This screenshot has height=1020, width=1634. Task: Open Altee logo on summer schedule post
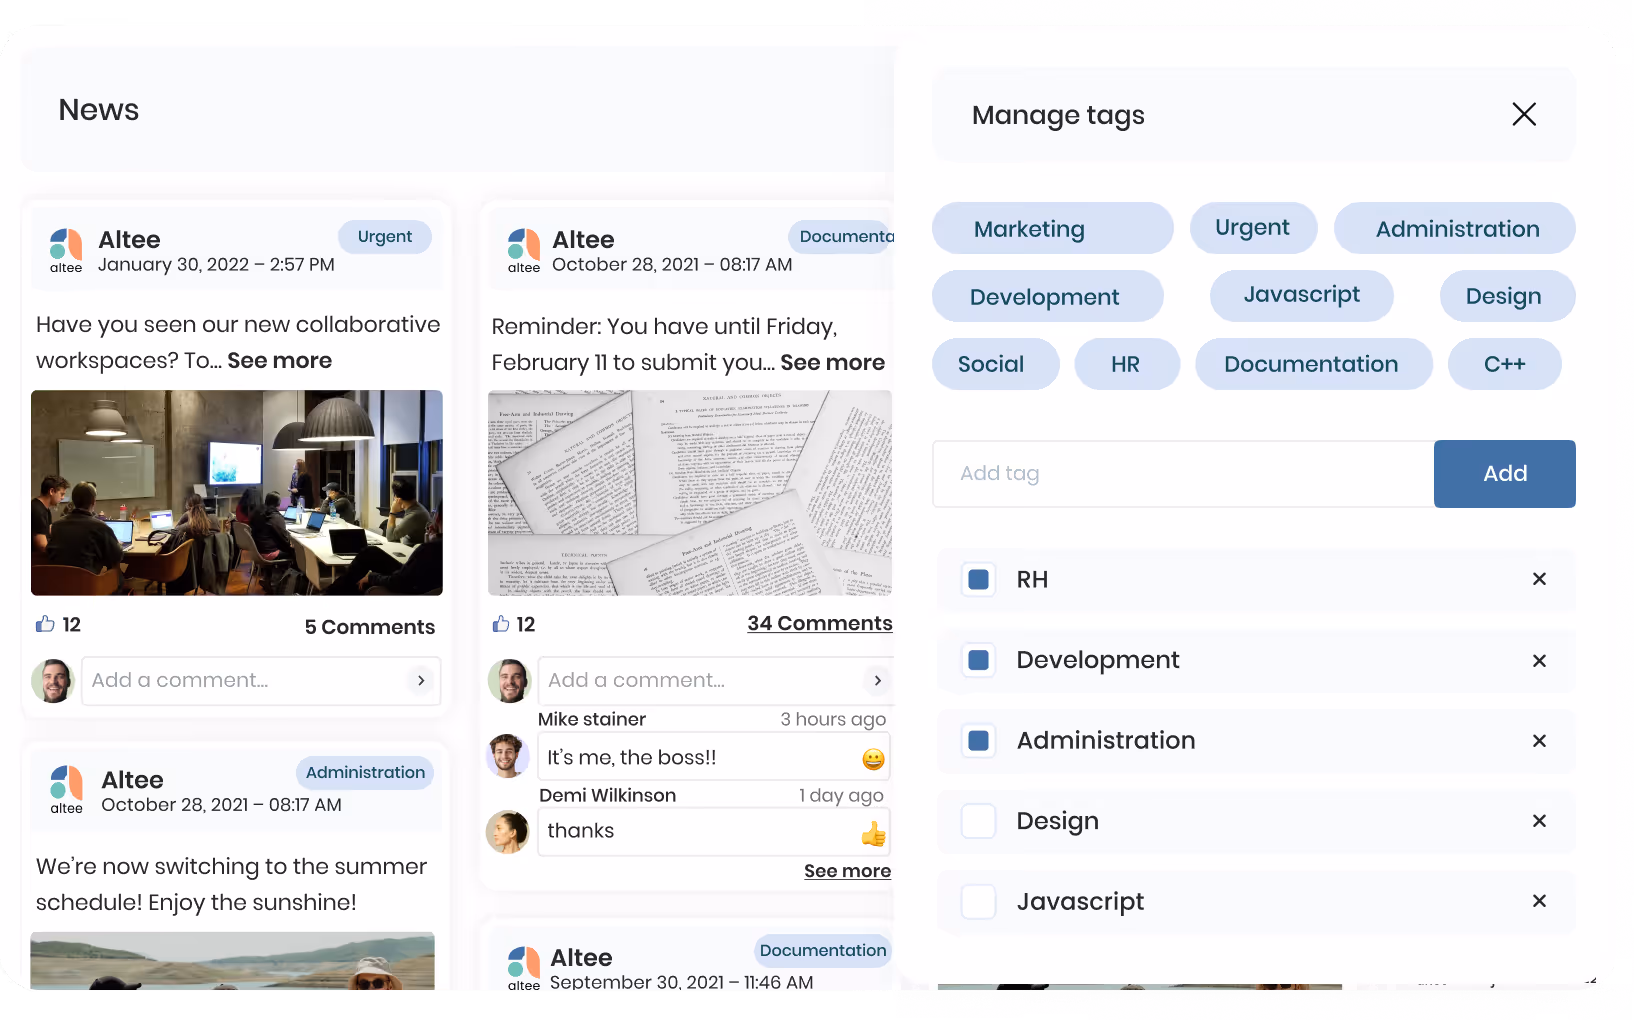[66, 790]
